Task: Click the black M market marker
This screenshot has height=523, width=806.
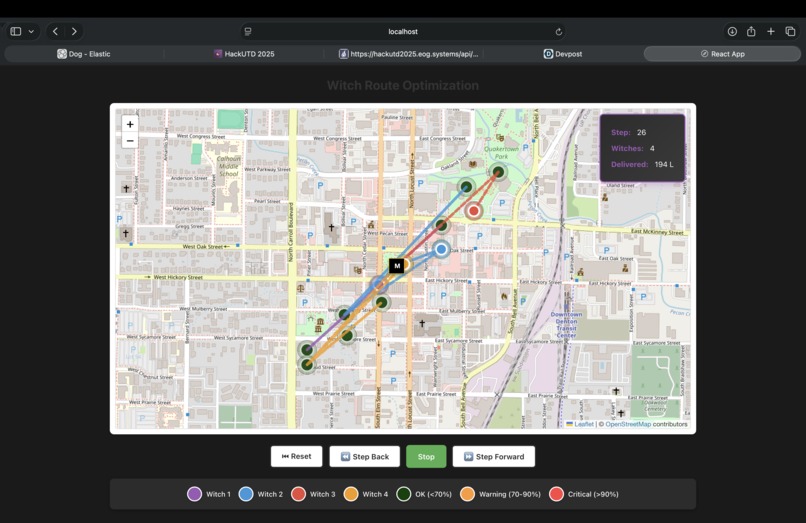Action: 396,266
